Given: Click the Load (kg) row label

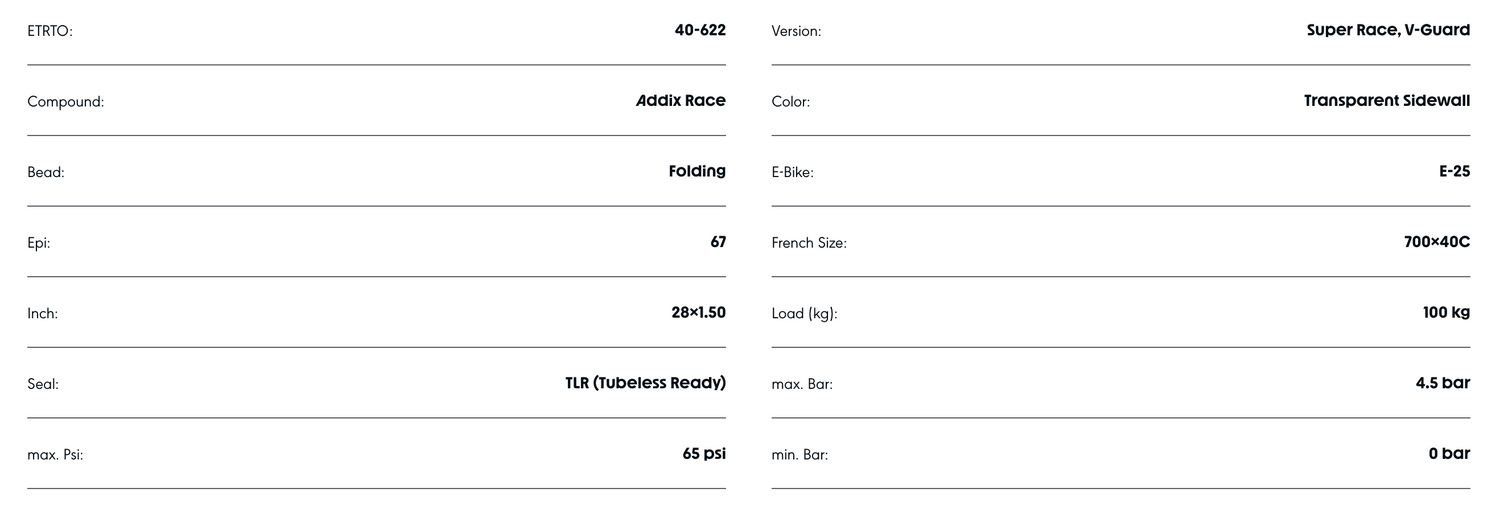Looking at the screenshot, I should click(x=804, y=314).
